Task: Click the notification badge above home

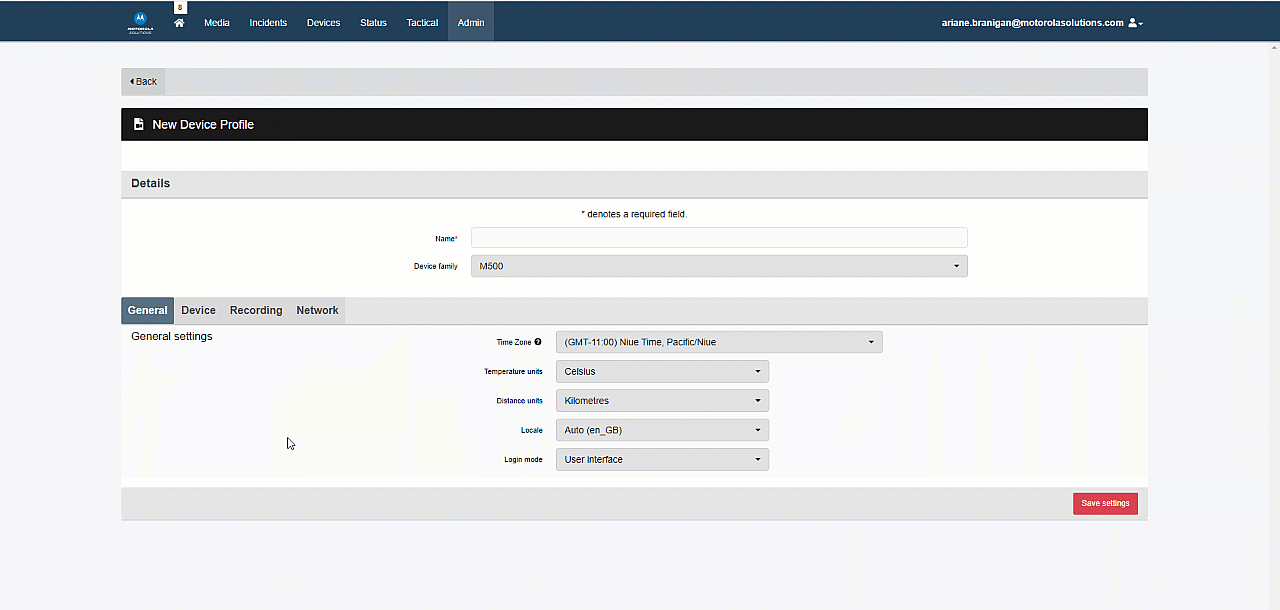Action: coord(180,7)
